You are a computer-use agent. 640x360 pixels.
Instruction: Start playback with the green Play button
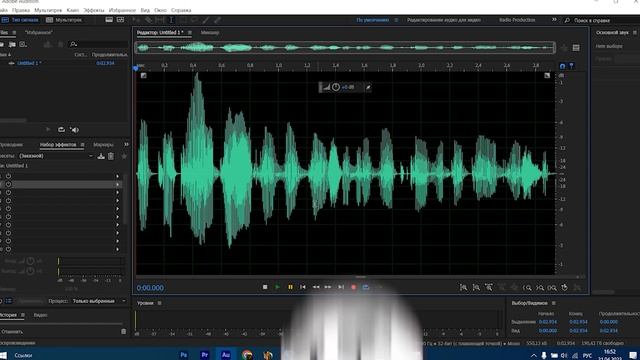coord(278,287)
